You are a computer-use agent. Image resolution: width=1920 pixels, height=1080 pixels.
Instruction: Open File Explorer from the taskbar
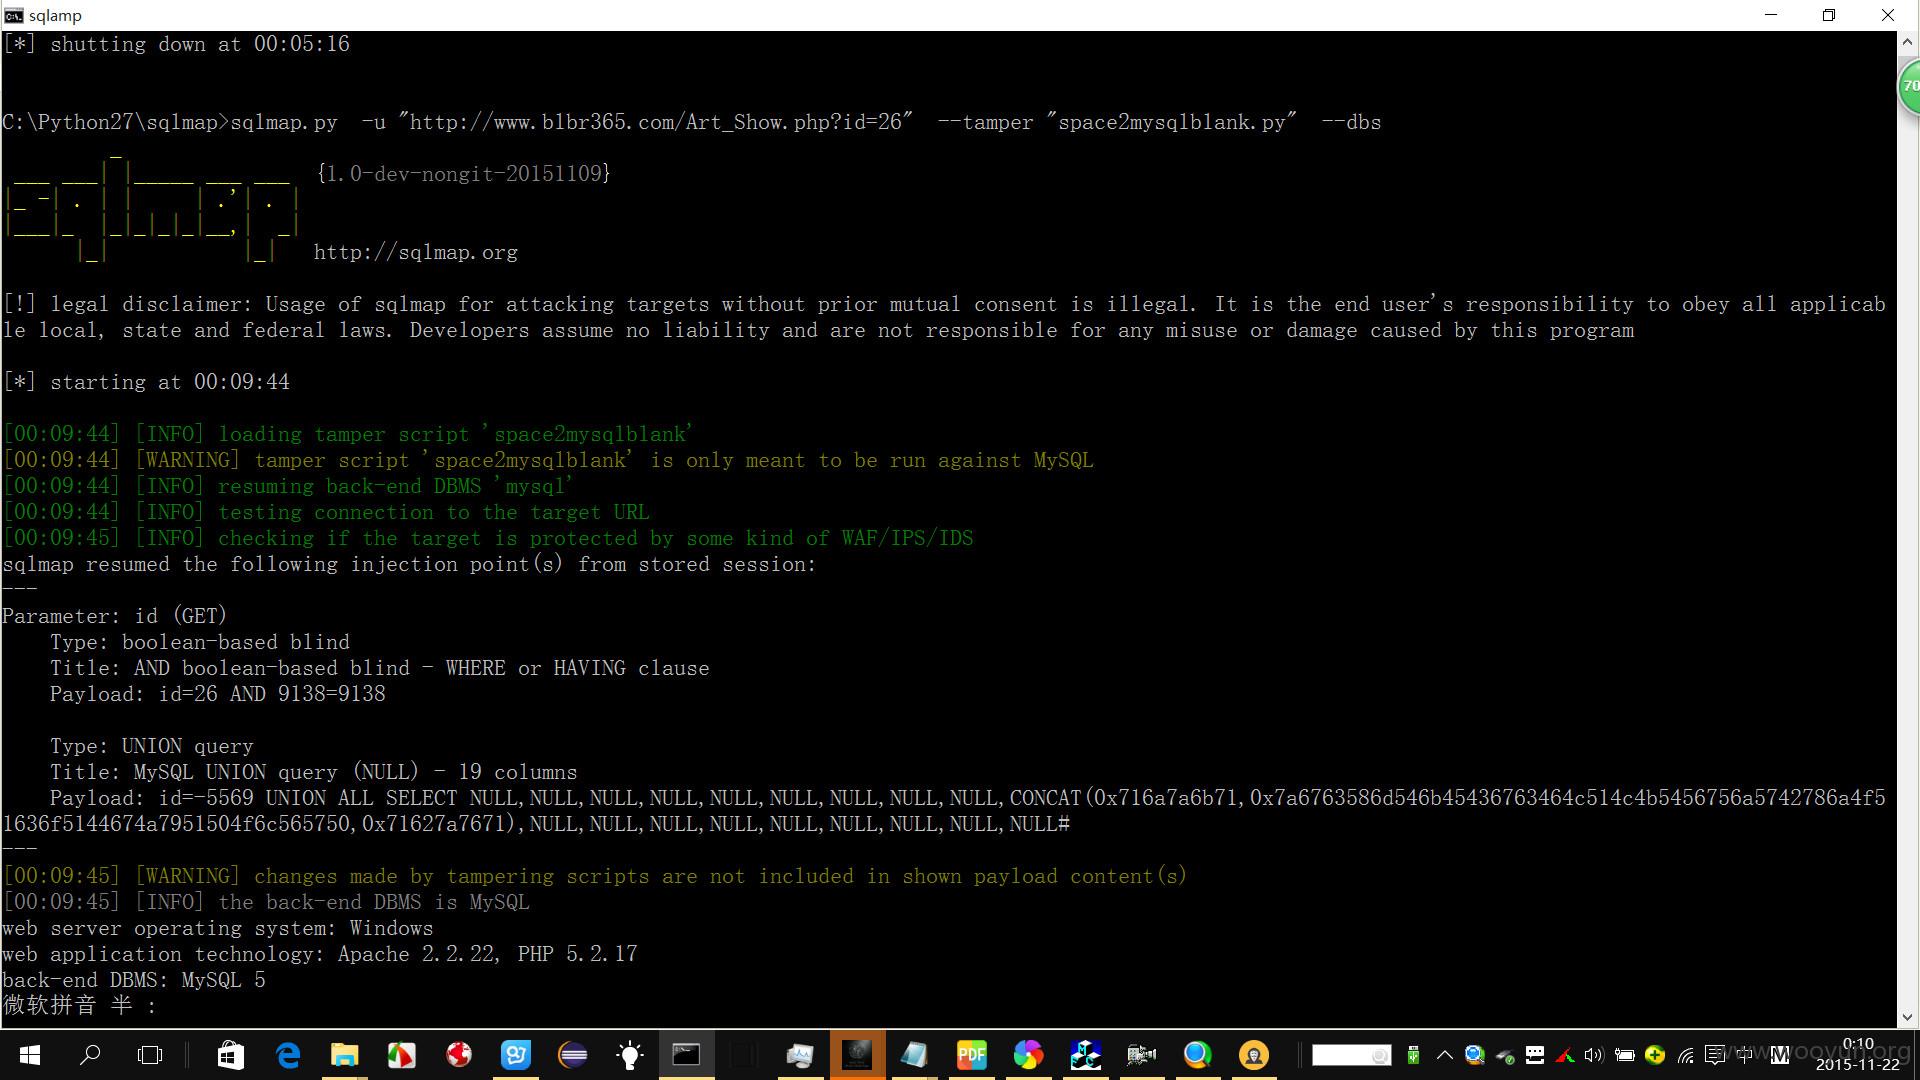point(345,1055)
